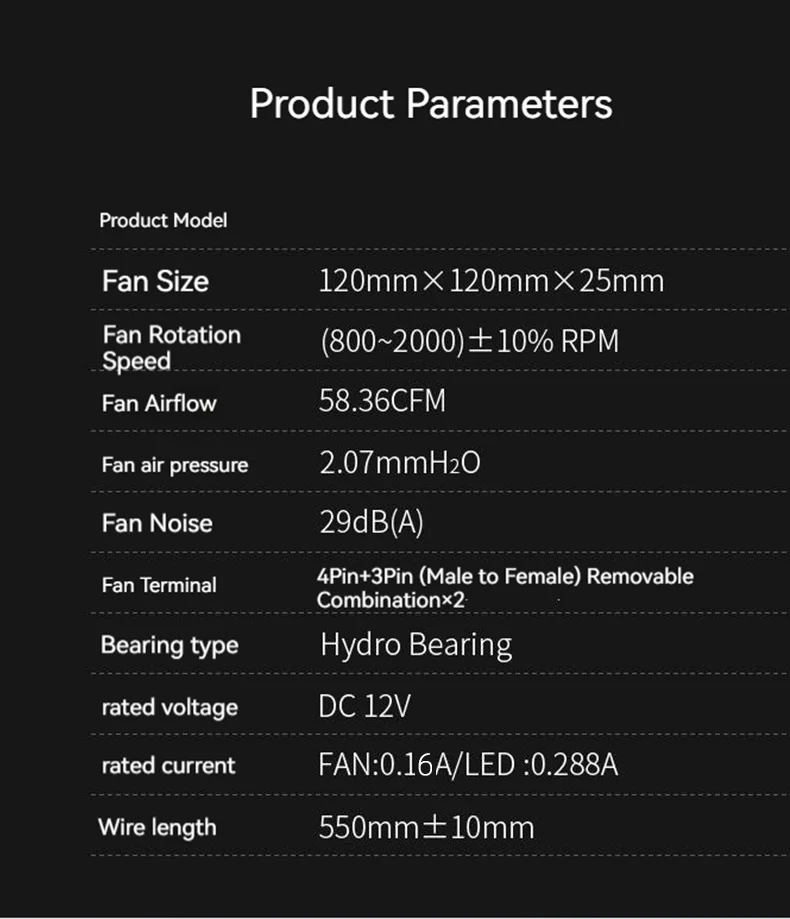Select the Fan Rotation Speed label
Screen dimensions: 790x919
tap(171, 347)
